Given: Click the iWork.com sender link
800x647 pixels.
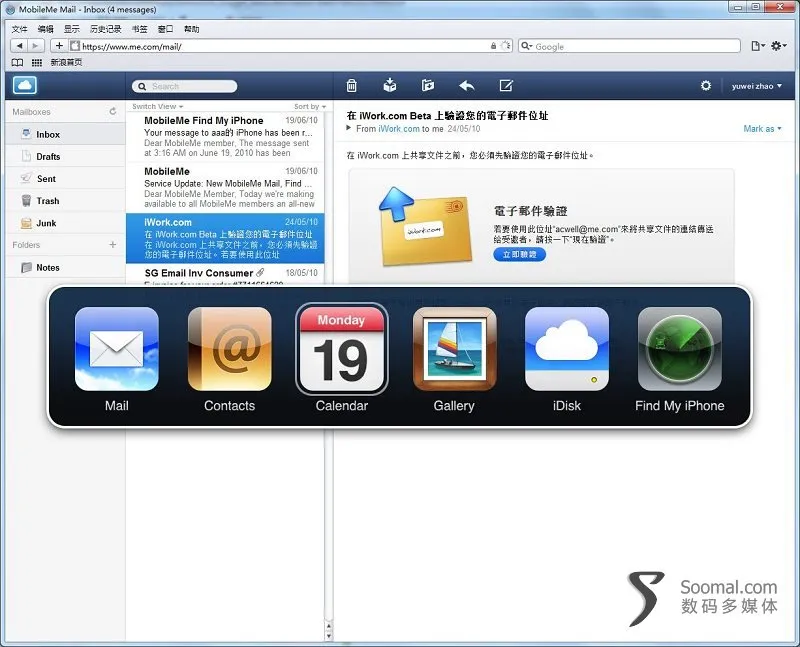Looking at the screenshot, I should (x=398, y=129).
